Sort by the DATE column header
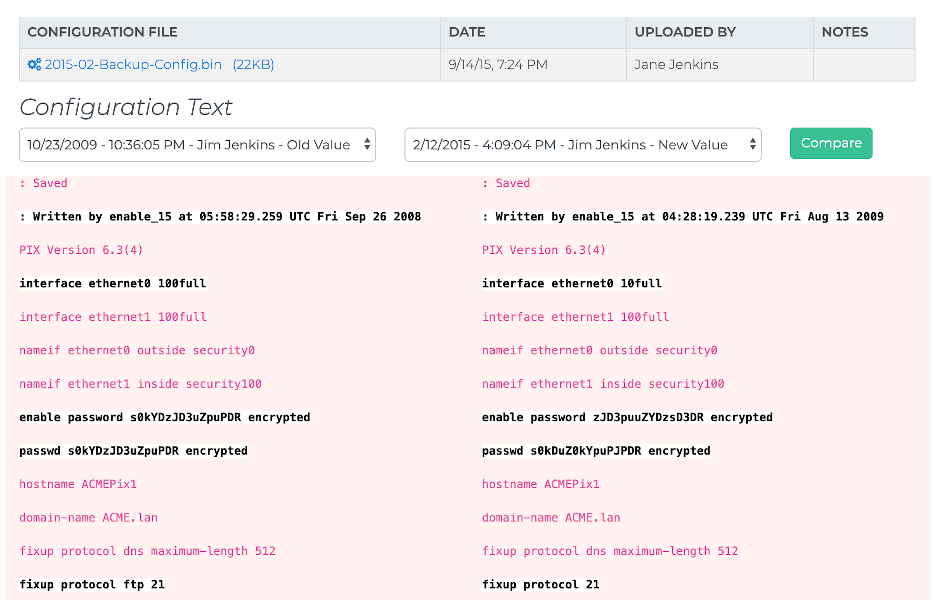The height and width of the screenshot is (600, 950). point(466,32)
